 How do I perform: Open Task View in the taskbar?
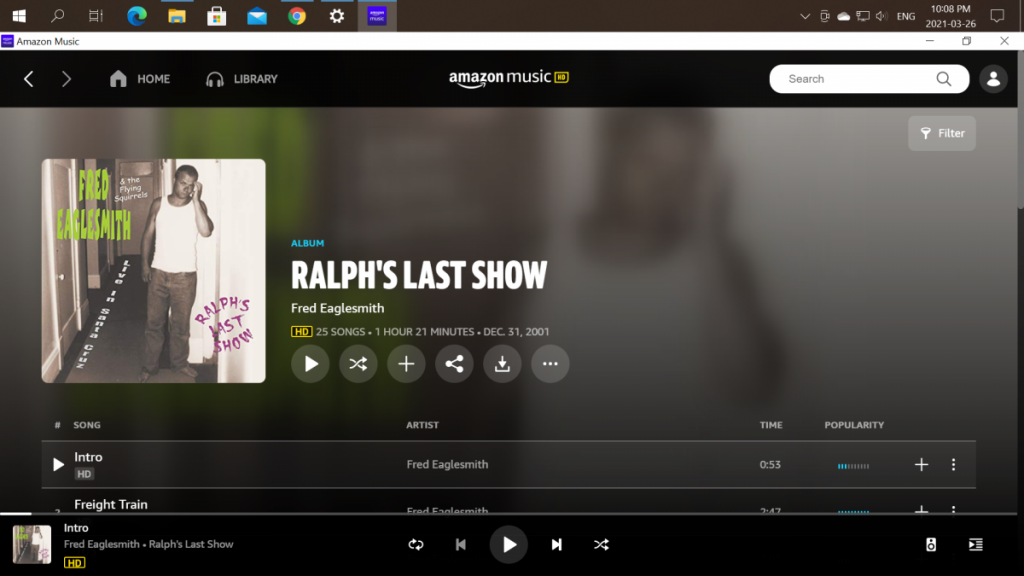click(96, 16)
